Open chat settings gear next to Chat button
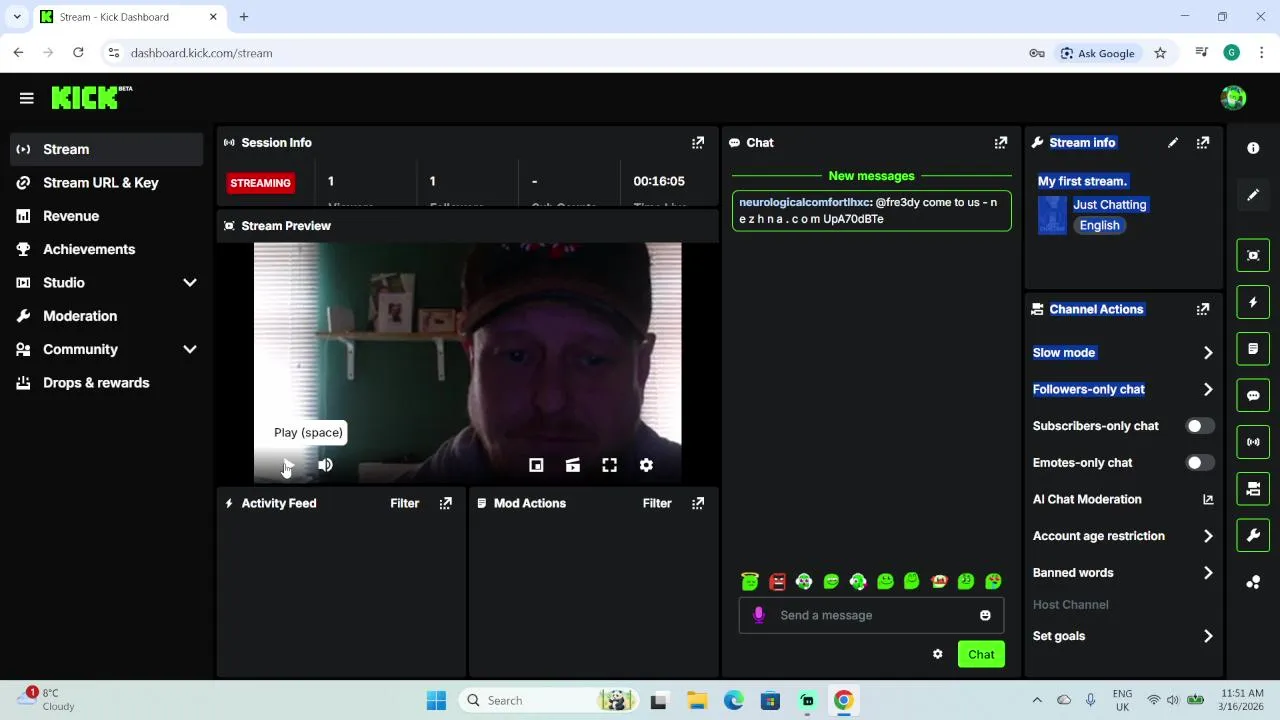The image size is (1280, 720). click(x=938, y=655)
